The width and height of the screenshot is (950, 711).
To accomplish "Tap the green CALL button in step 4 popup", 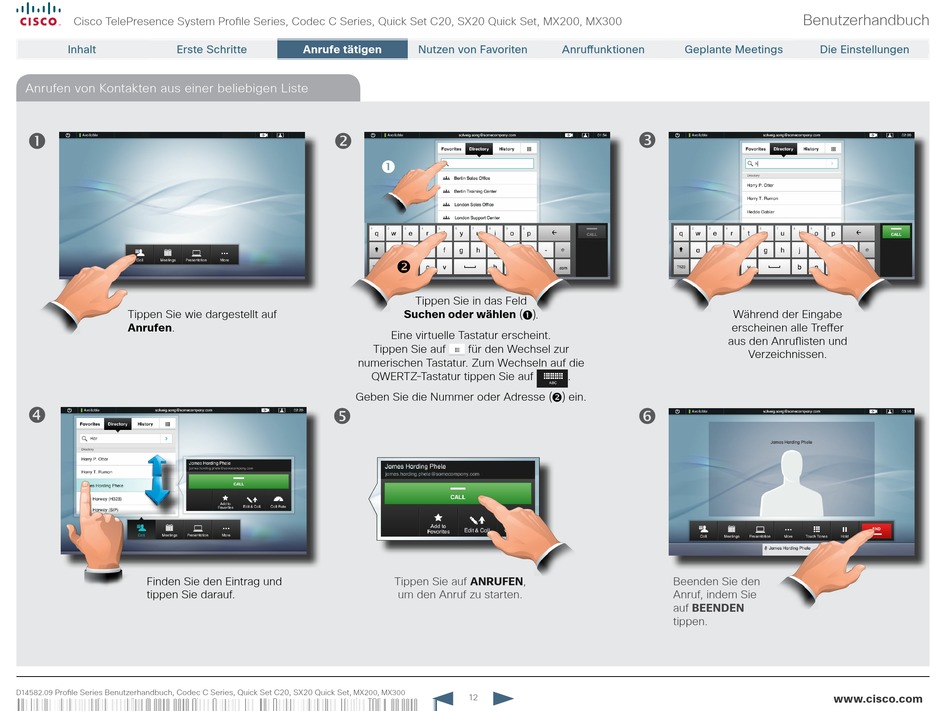I will pos(239,481).
